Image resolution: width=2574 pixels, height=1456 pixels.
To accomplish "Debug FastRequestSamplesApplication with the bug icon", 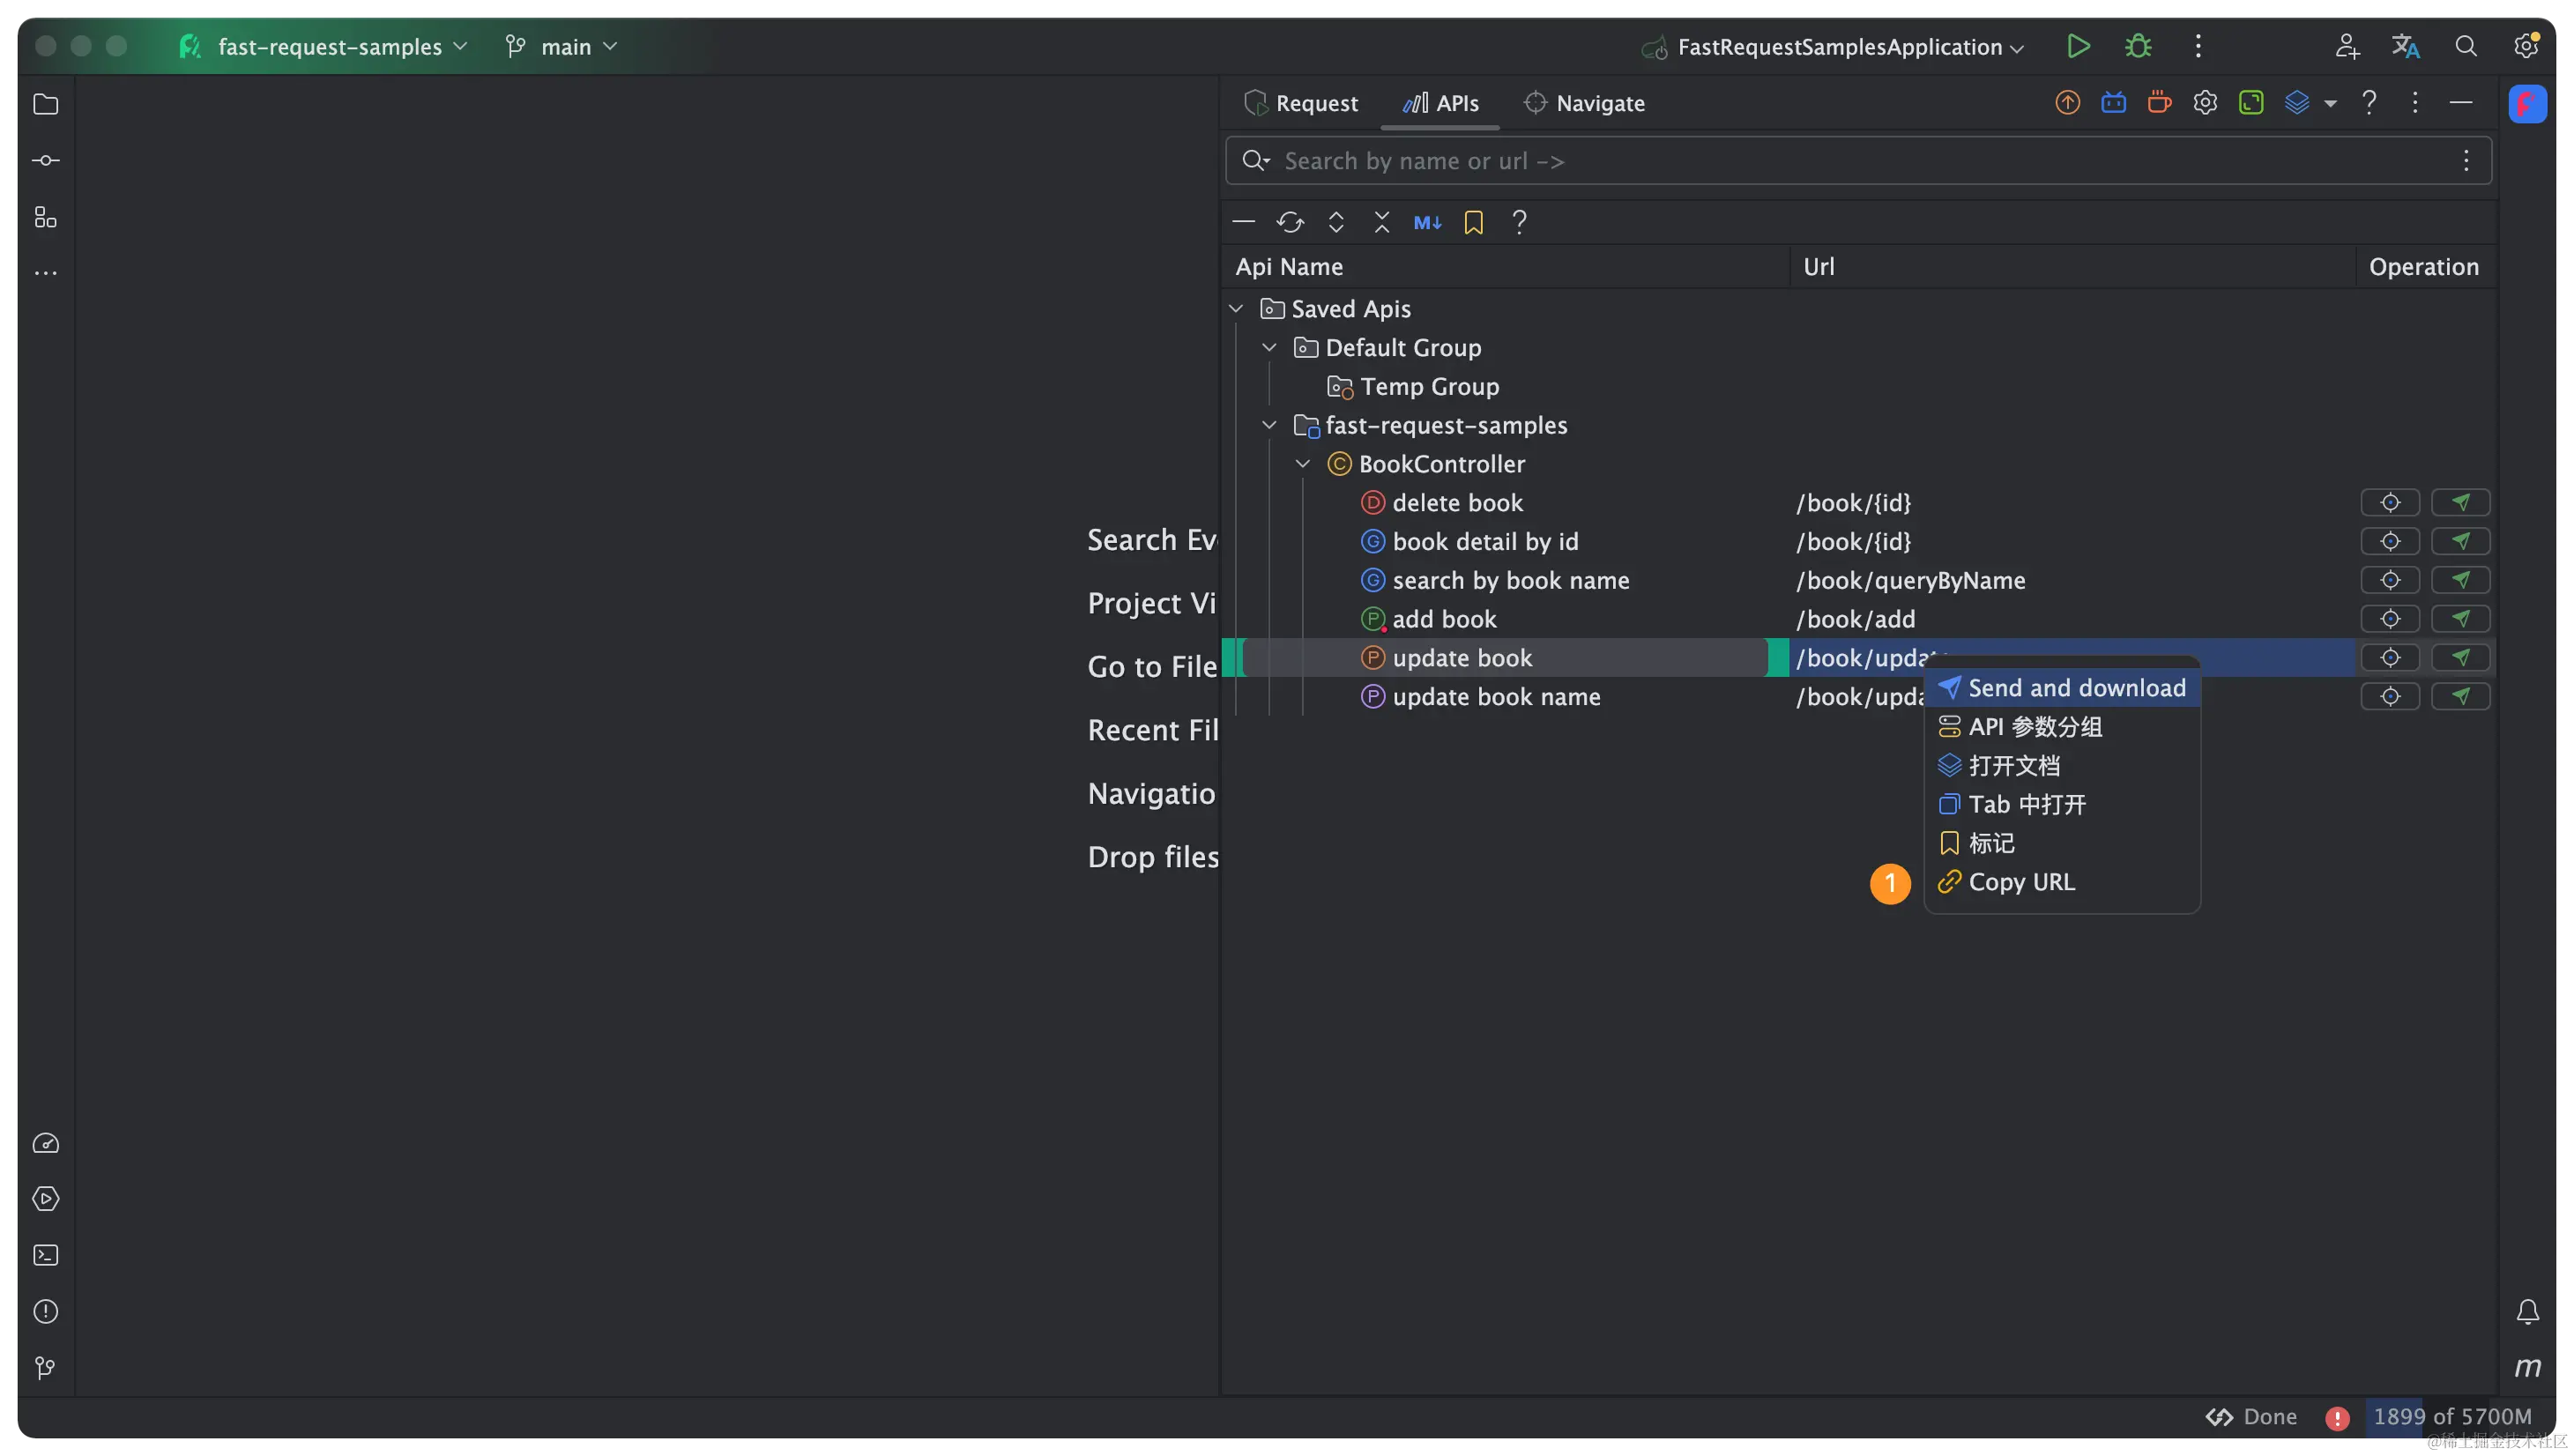I will click(x=2137, y=46).
